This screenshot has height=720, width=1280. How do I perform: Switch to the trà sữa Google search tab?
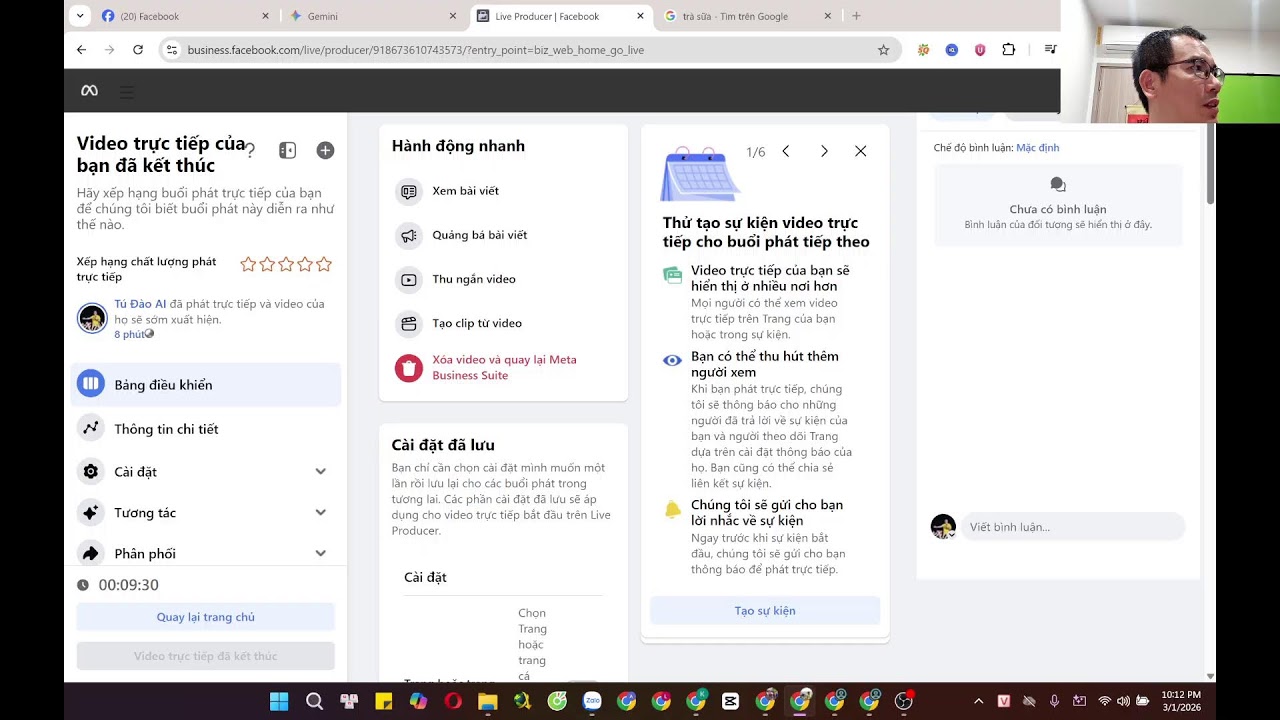tap(746, 16)
